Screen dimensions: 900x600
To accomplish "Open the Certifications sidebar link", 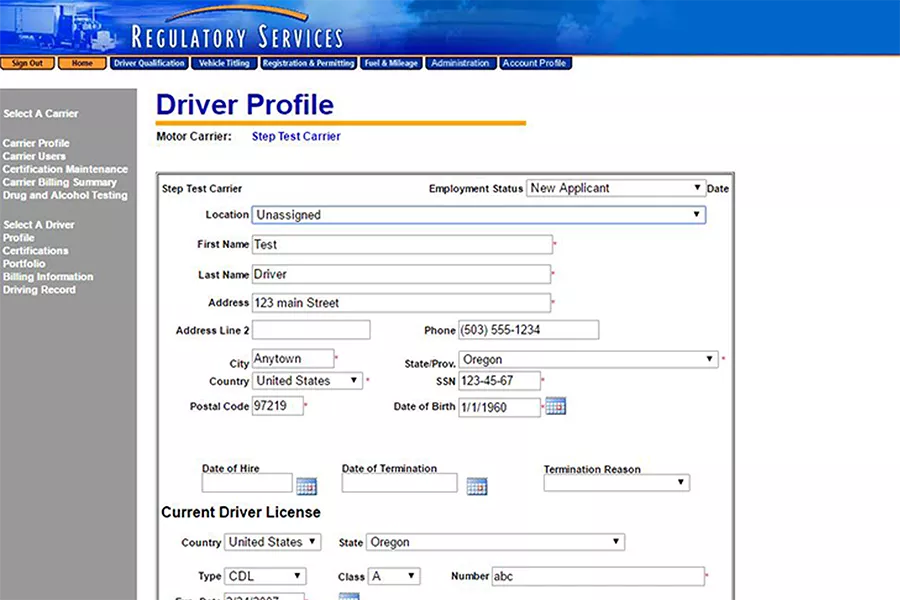I will pos(36,251).
